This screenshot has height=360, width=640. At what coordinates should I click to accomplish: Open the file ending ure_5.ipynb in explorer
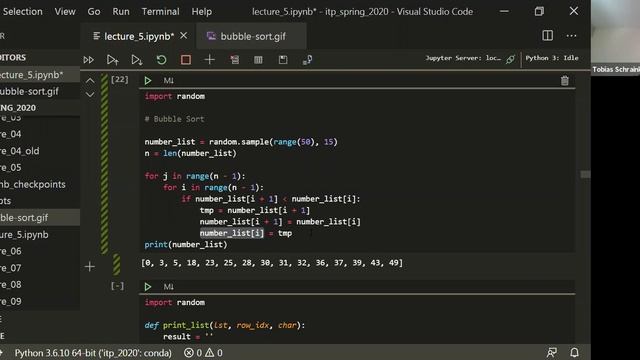pyautogui.click(x=40, y=235)
